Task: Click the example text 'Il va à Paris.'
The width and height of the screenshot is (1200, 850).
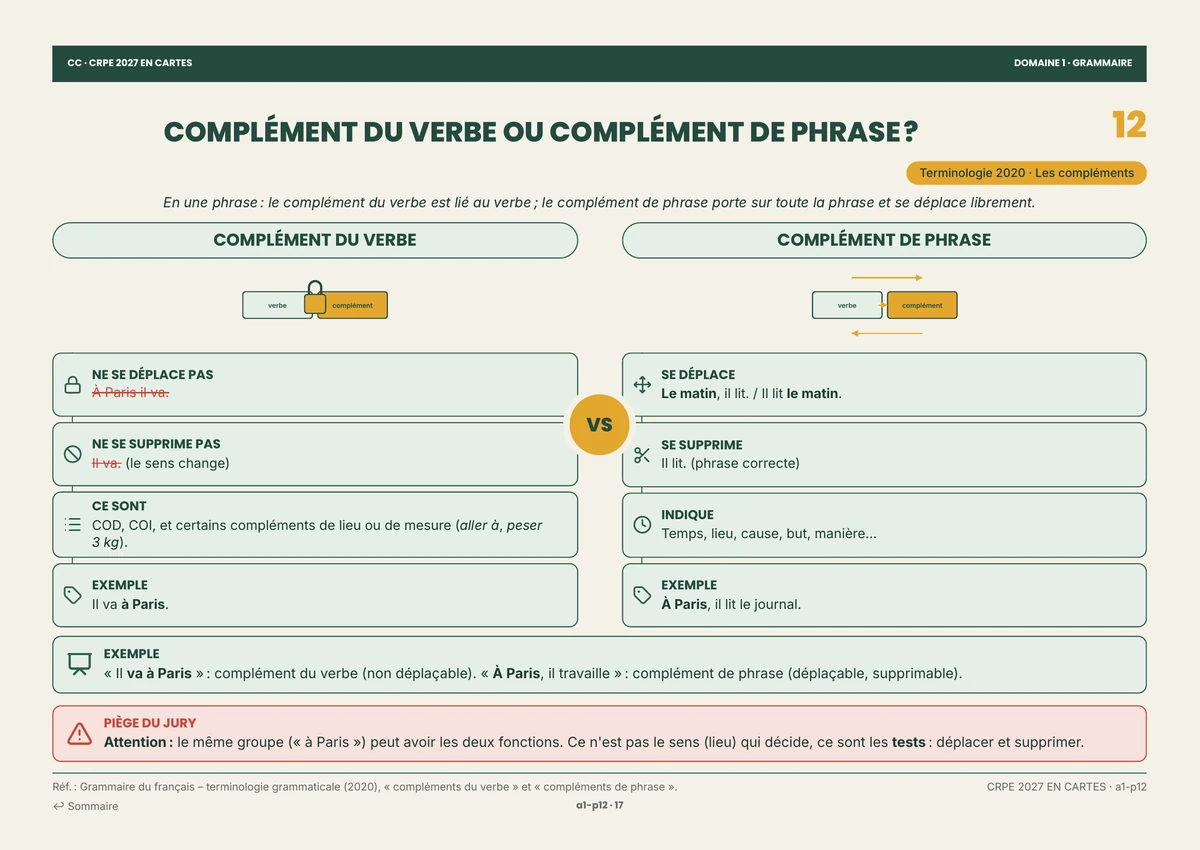Action: (130, 604)
